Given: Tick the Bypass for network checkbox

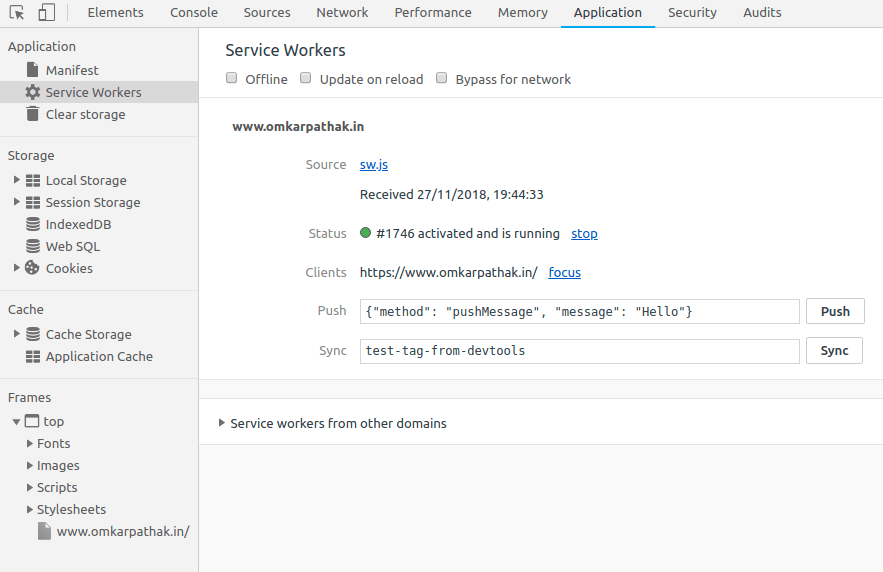Looking at the screenshot, I should (442, 78).
